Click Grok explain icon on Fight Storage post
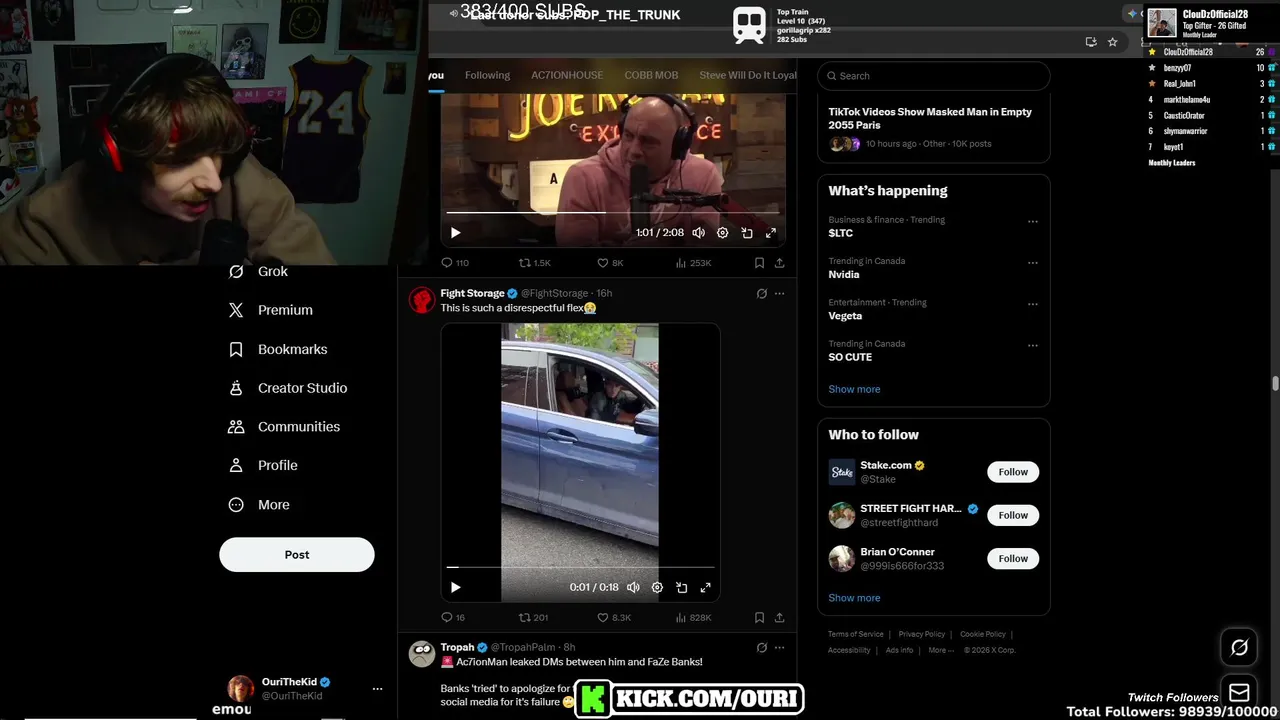 pyautogui.click(x=761, y=294)
